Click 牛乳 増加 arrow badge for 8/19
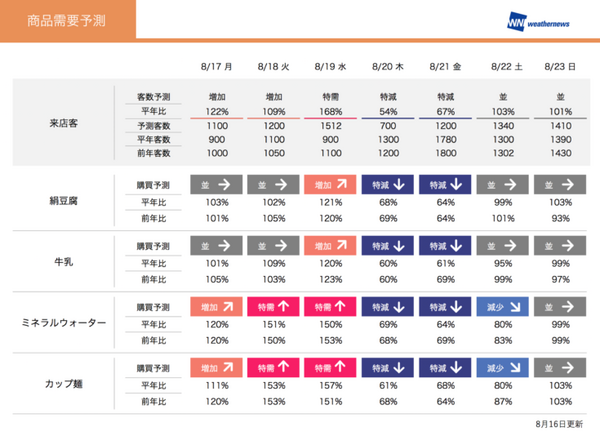The height and width of the screenshot is (436, 600). pos(329,246)
